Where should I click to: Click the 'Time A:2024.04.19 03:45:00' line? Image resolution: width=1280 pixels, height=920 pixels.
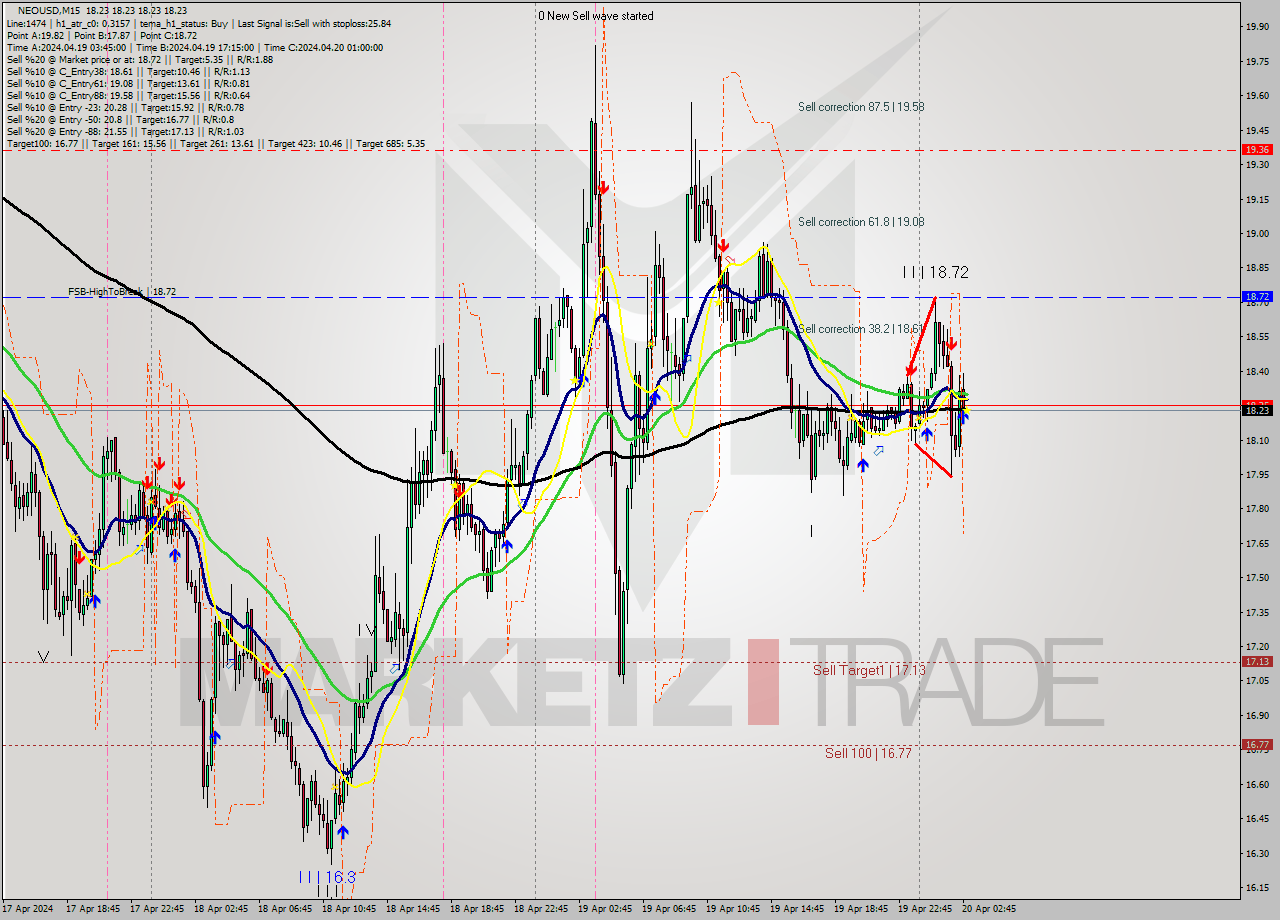click(x=66, y=47)
